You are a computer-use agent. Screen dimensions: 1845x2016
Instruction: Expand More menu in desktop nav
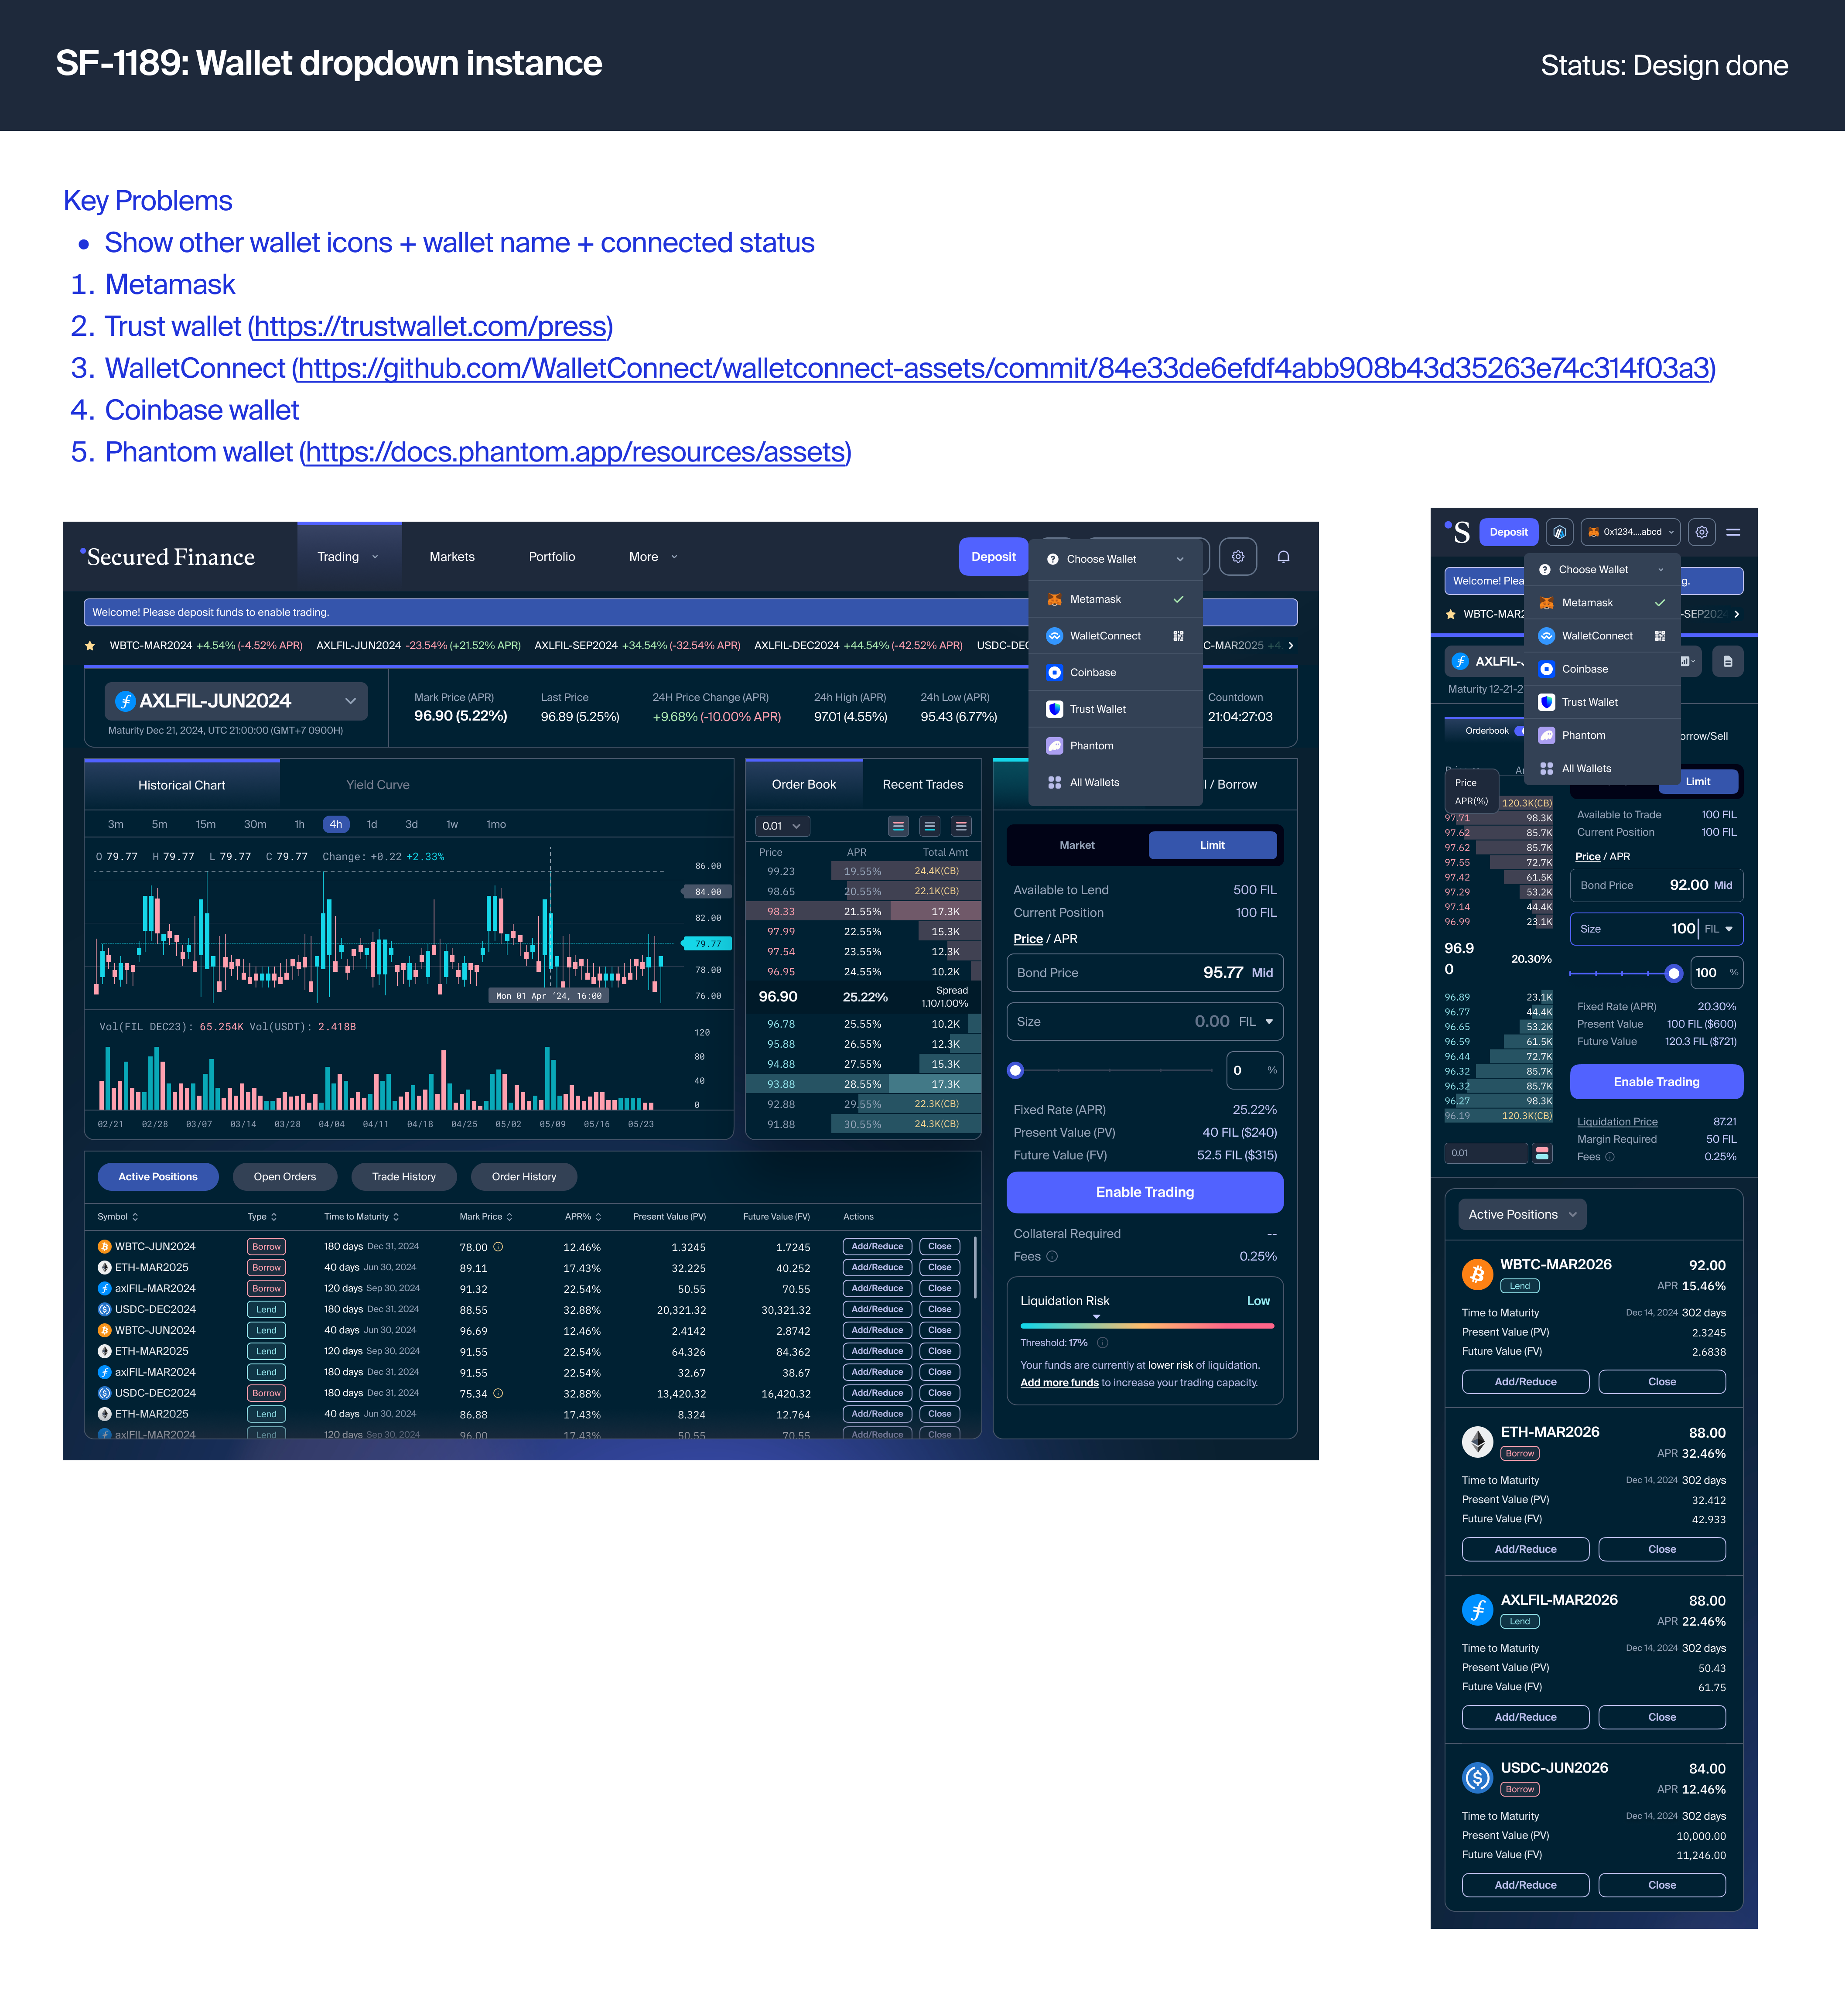coord(653,557)
